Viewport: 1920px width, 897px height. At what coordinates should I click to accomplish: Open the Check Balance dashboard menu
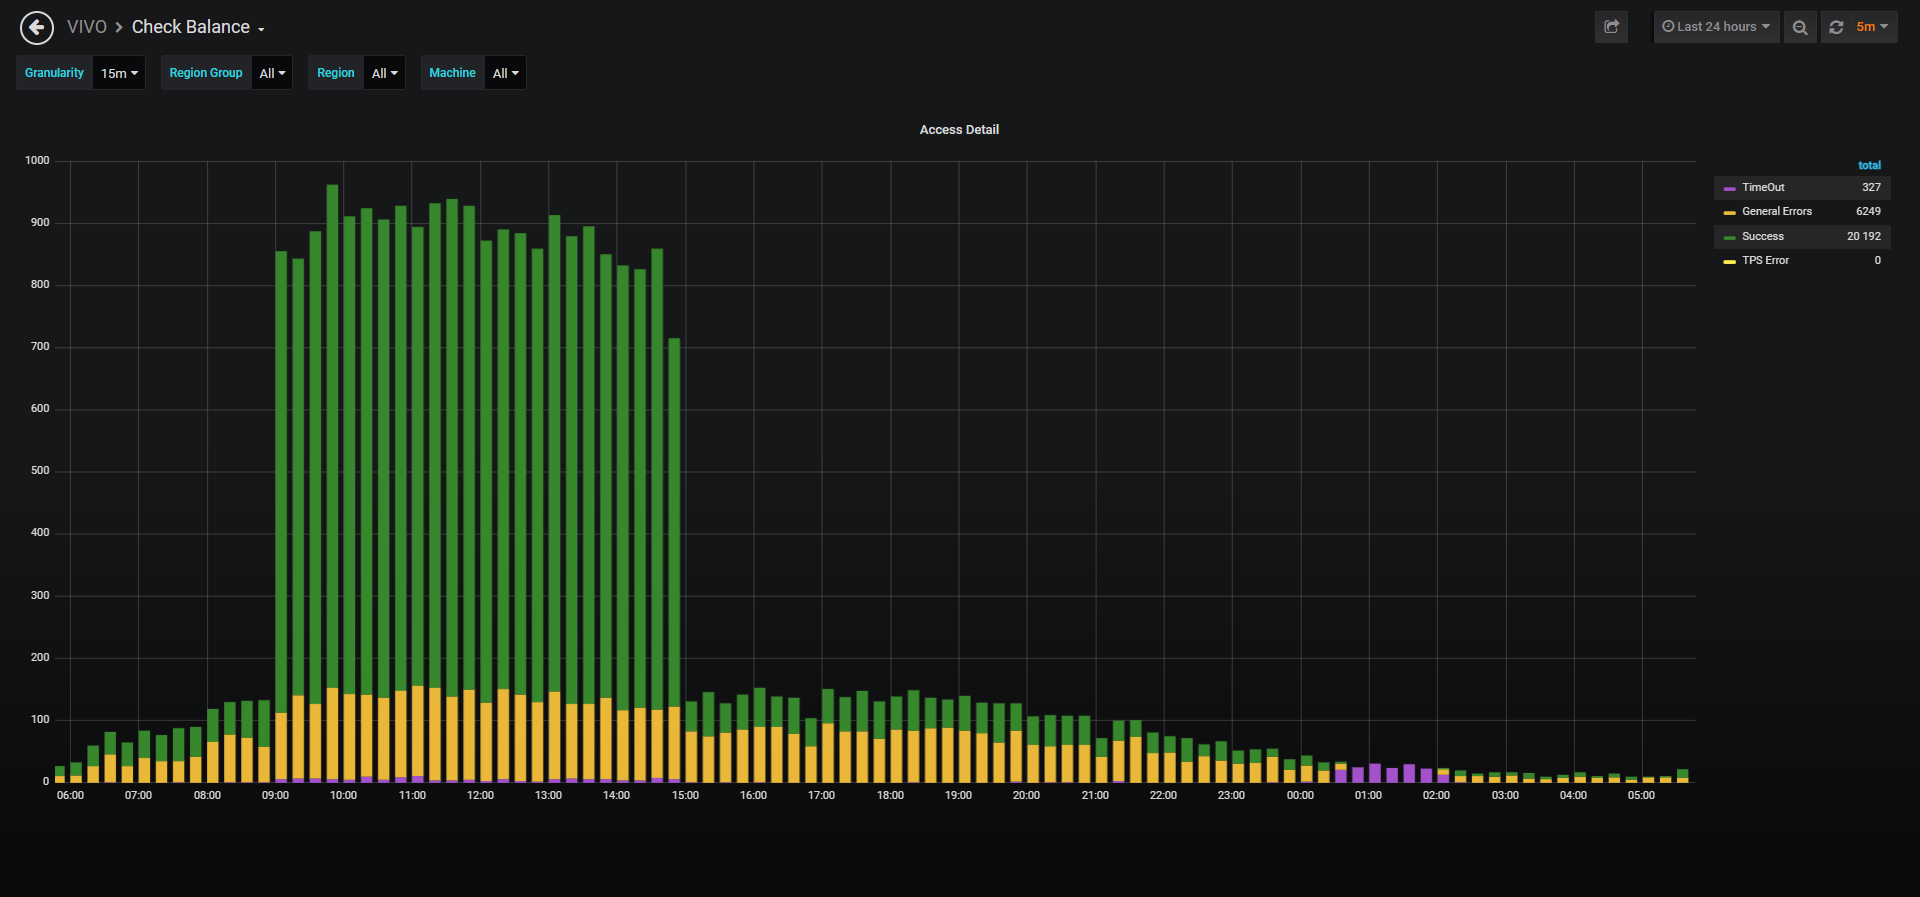coord(198,27)
